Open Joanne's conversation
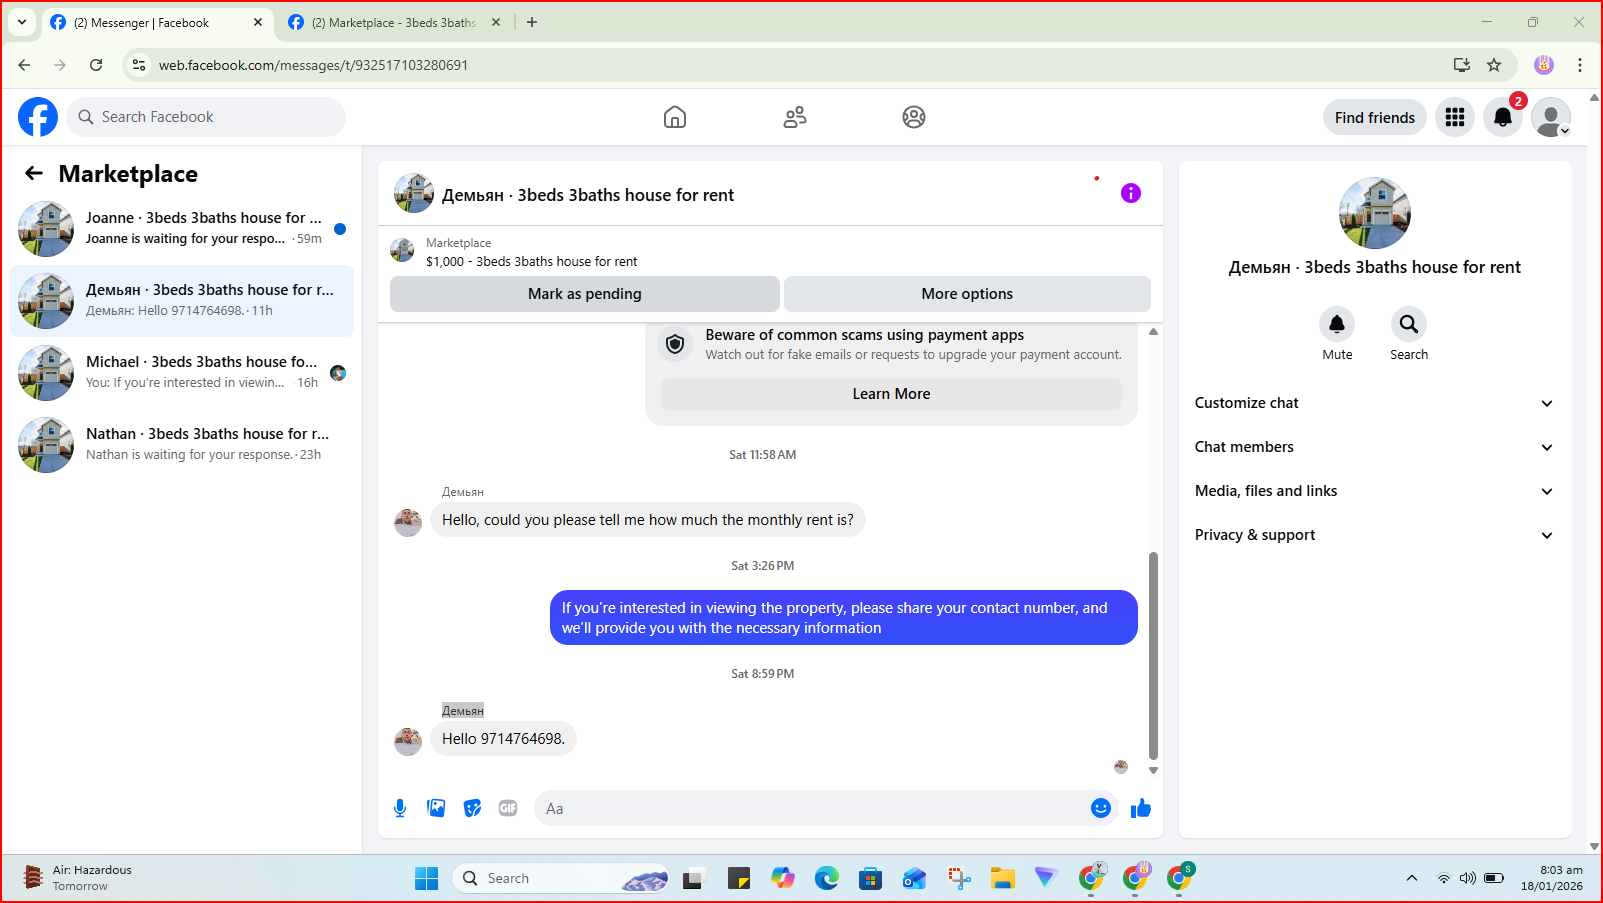This screenshot has height=903, width=1603. [x=182, y=229]
